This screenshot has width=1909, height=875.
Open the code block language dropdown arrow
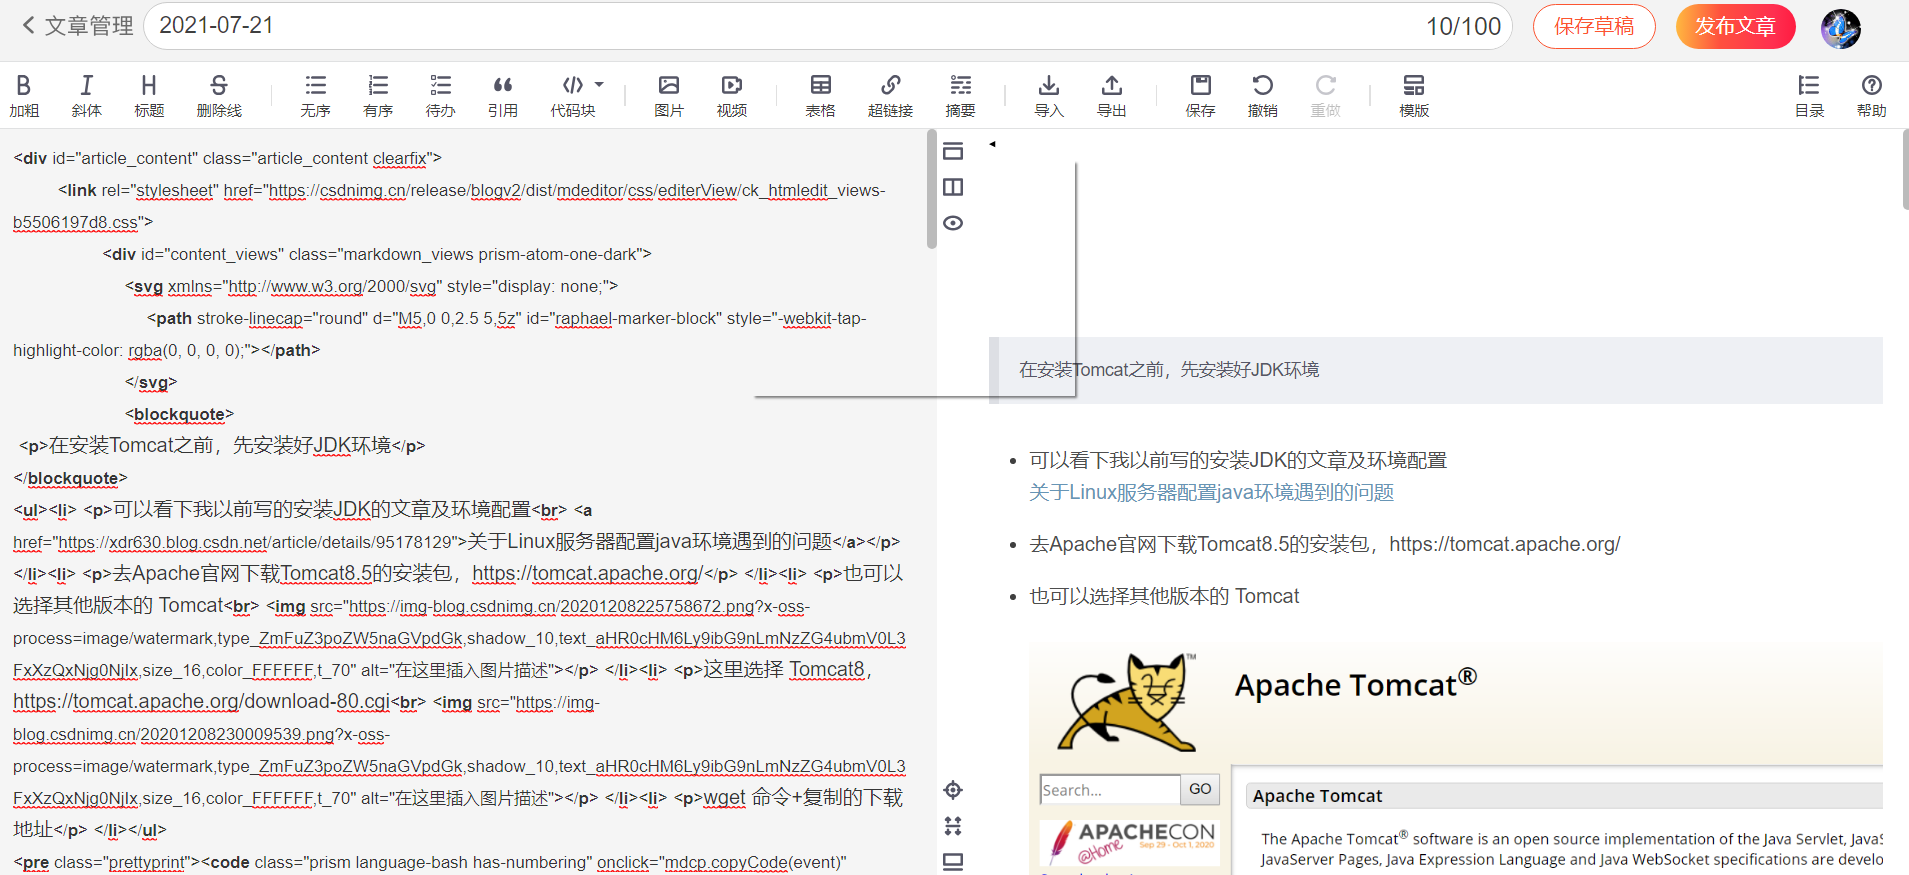point(599,85)
